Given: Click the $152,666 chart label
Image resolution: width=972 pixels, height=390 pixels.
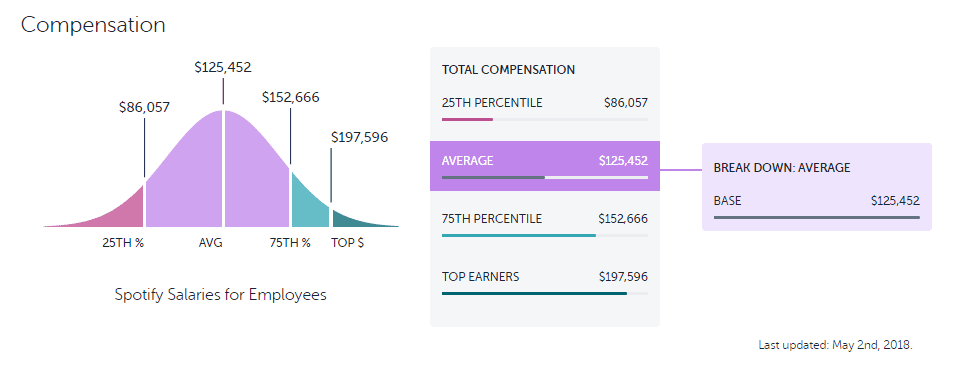Looking at the screenshot, I should (x=291, y=97).
